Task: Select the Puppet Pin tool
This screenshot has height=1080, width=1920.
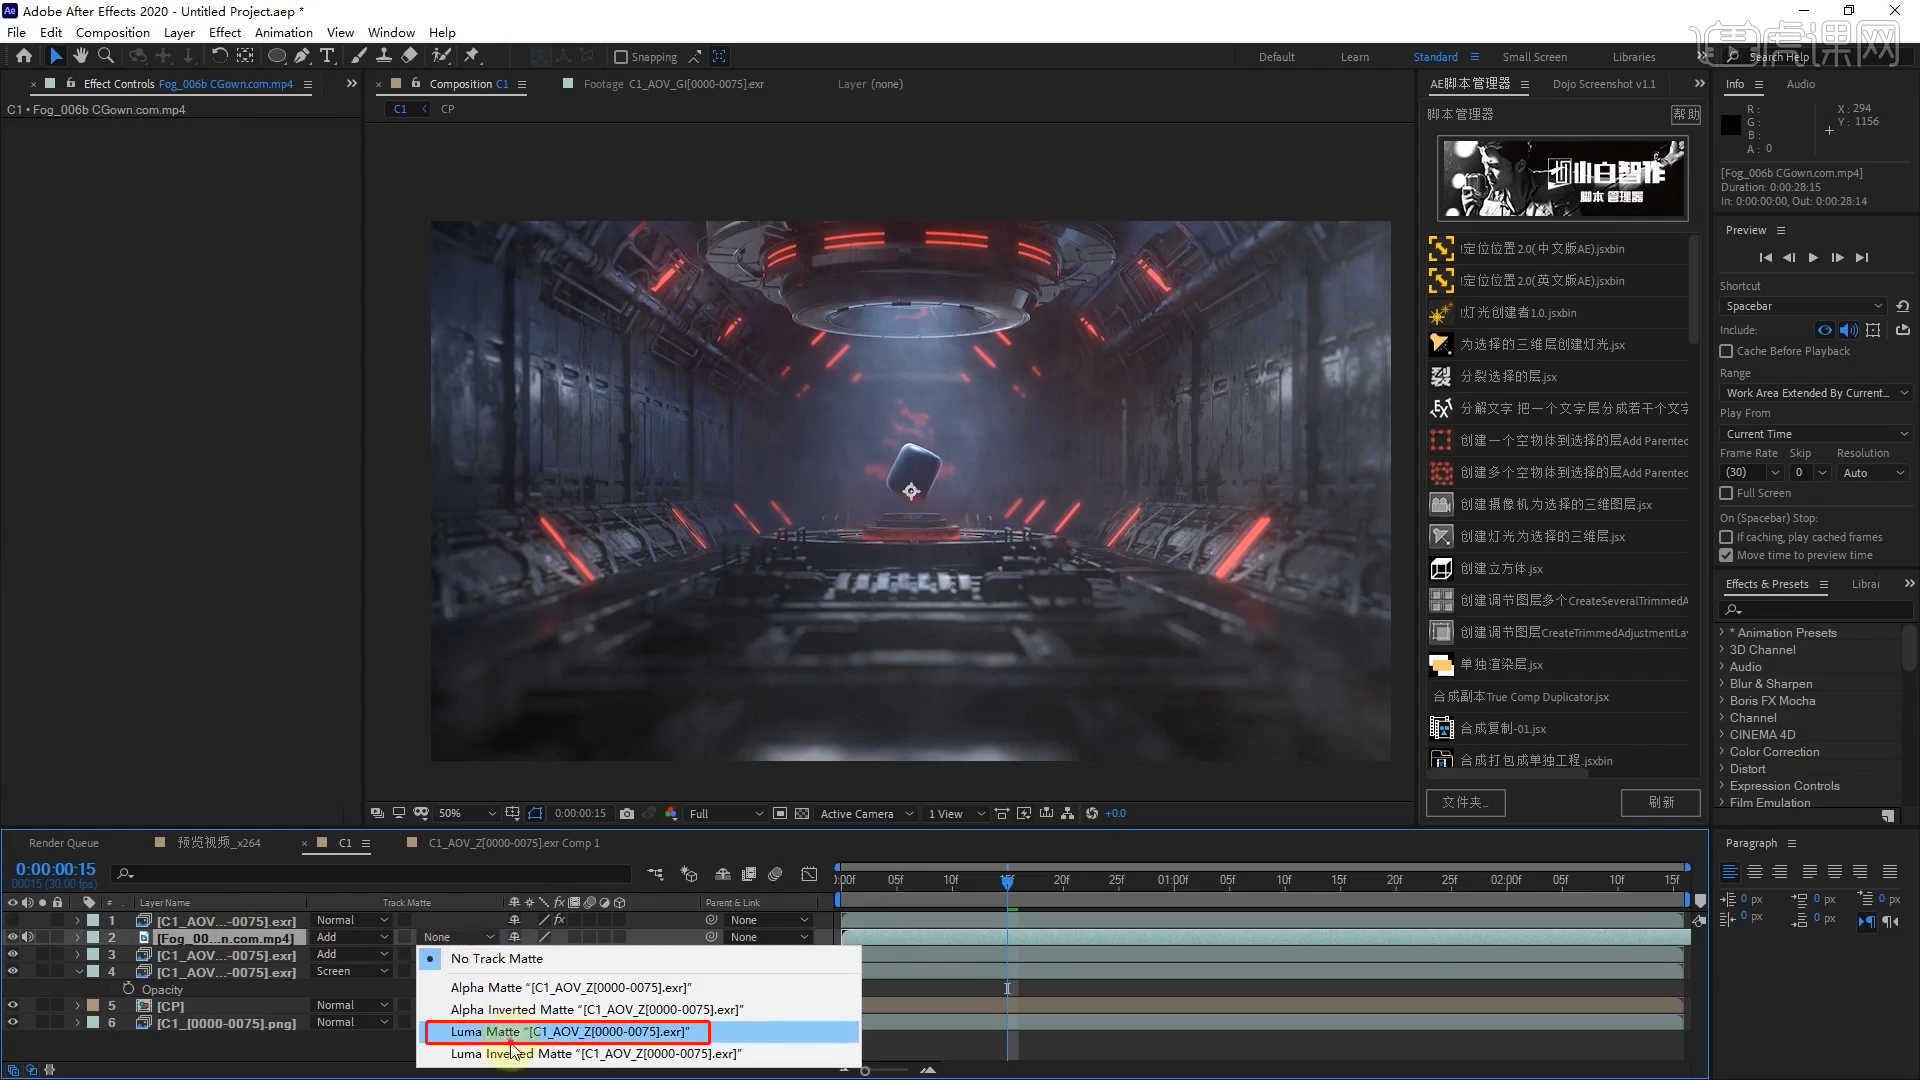Action: pos(472,56)
